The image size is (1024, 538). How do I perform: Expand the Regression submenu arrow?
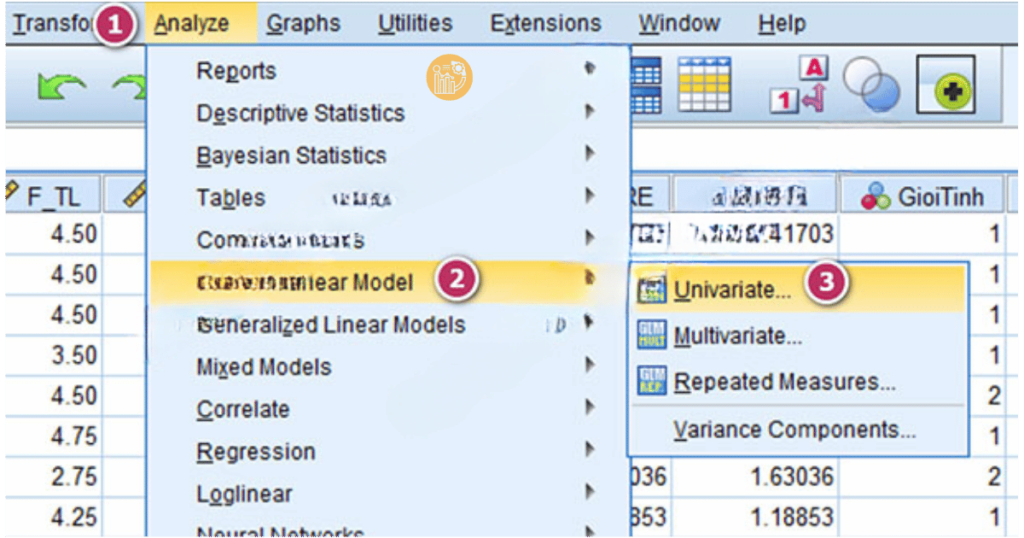pyautogui.click(x=590, y=451)
